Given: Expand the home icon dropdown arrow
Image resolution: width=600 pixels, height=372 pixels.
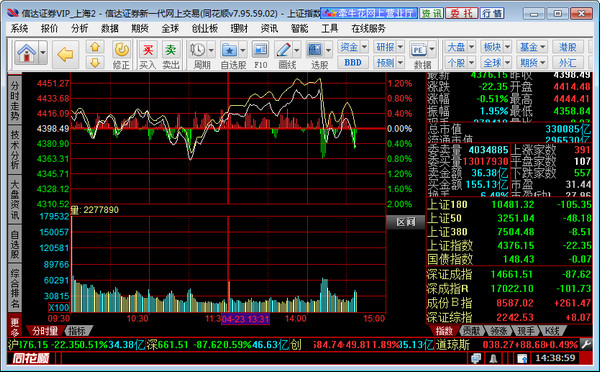Looking at the screenshot, I should click(x=42, y=53).
